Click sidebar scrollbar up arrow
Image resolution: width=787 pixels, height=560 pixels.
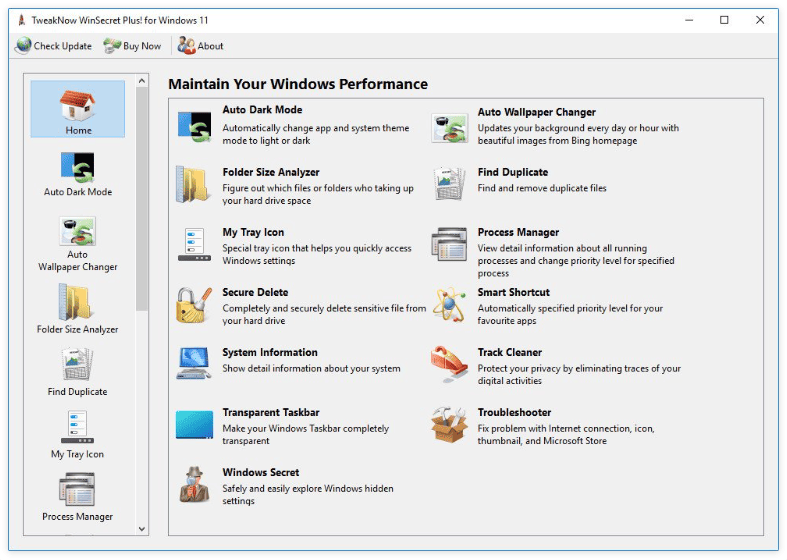pyautogui.click(x=142, y=80)
